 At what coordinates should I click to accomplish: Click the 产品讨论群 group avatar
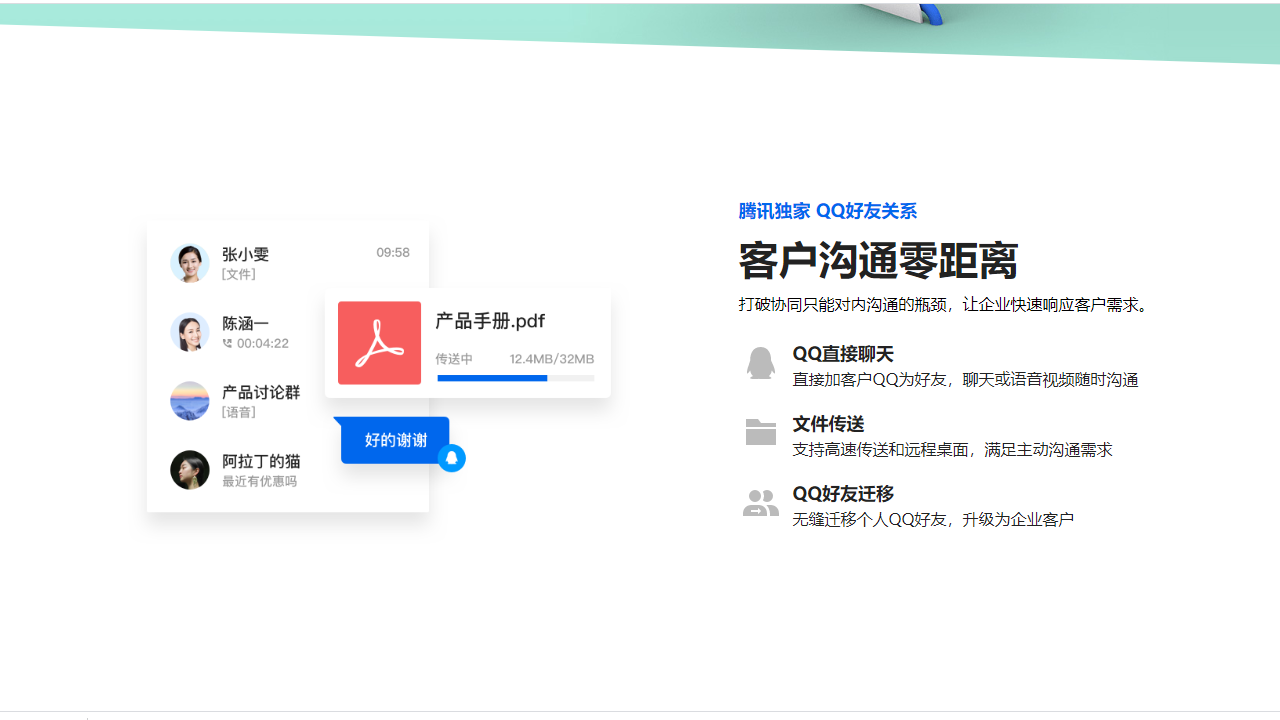(x=189, y=401)
